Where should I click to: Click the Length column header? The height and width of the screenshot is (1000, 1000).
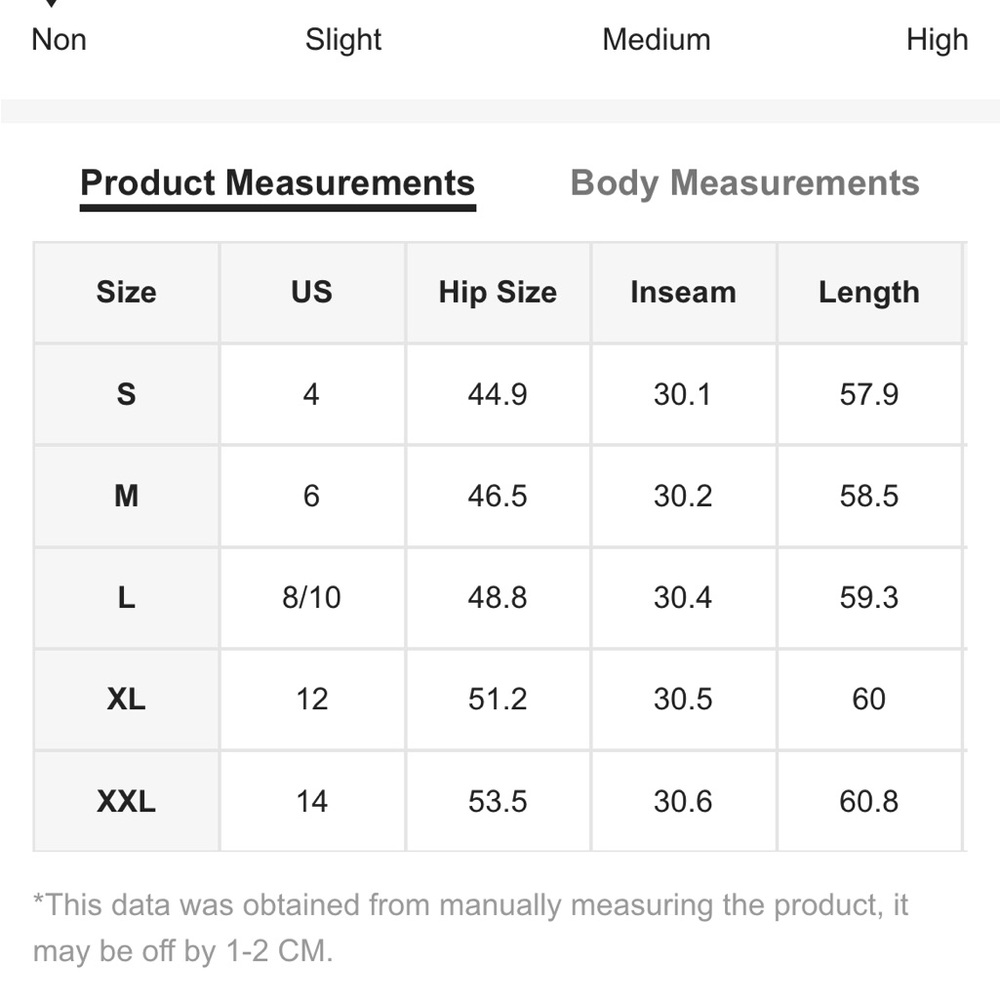[869, 292]
